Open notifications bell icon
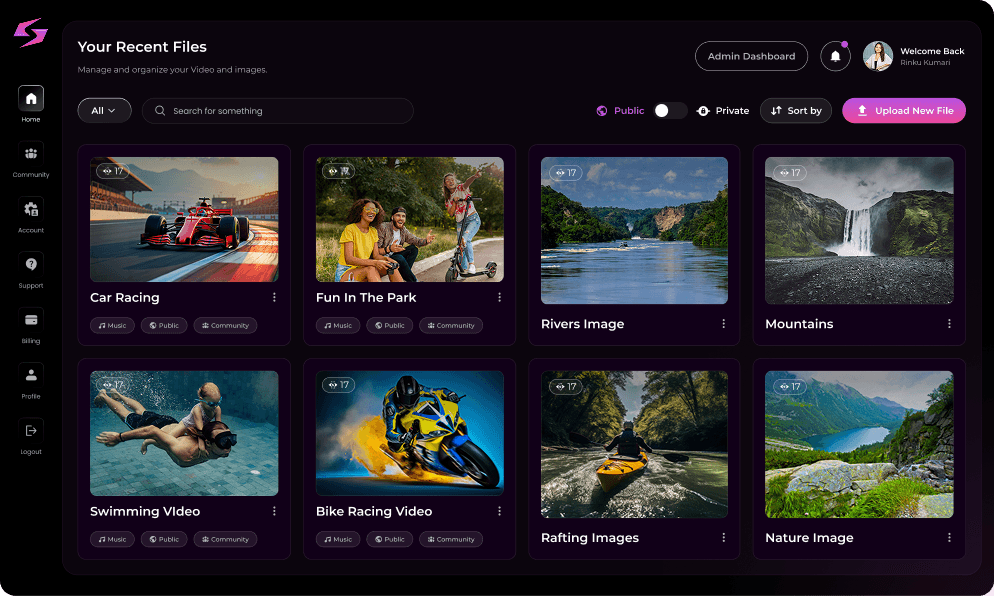This screenshot has width=994, height=596. (835, 57)
